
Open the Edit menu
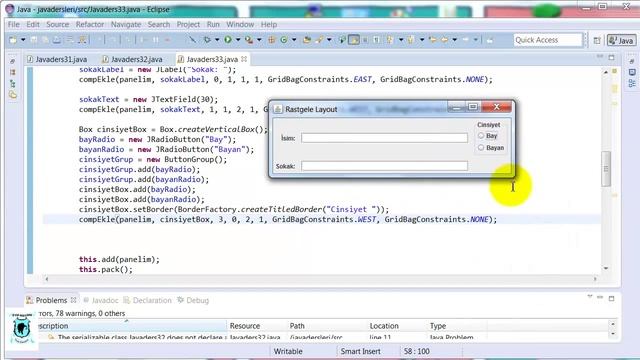tap(33, 24)
